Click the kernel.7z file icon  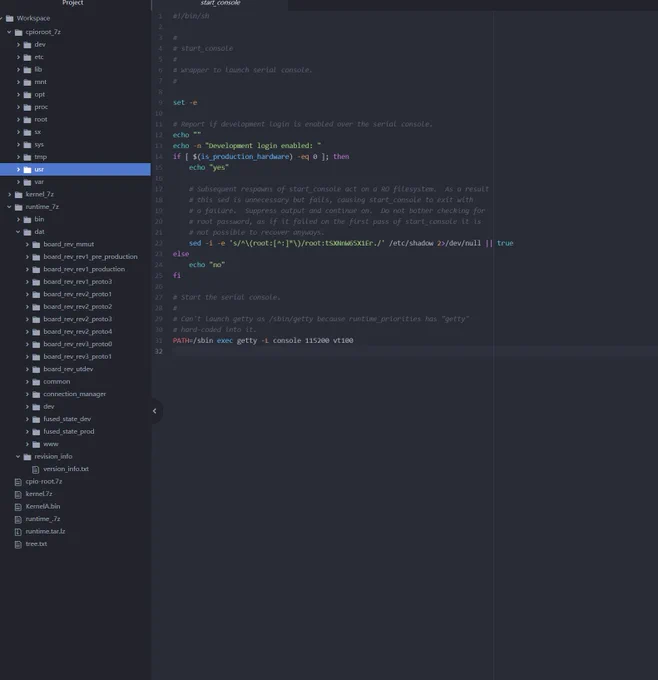click(x=18, y=494)
